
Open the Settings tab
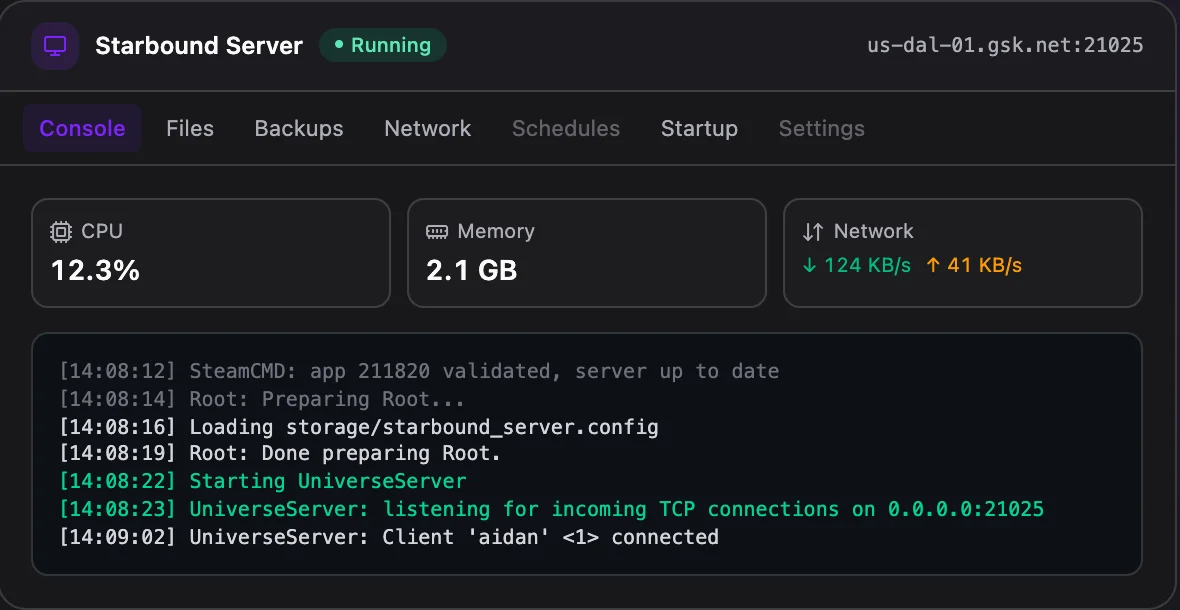click(x=821, y=129)
